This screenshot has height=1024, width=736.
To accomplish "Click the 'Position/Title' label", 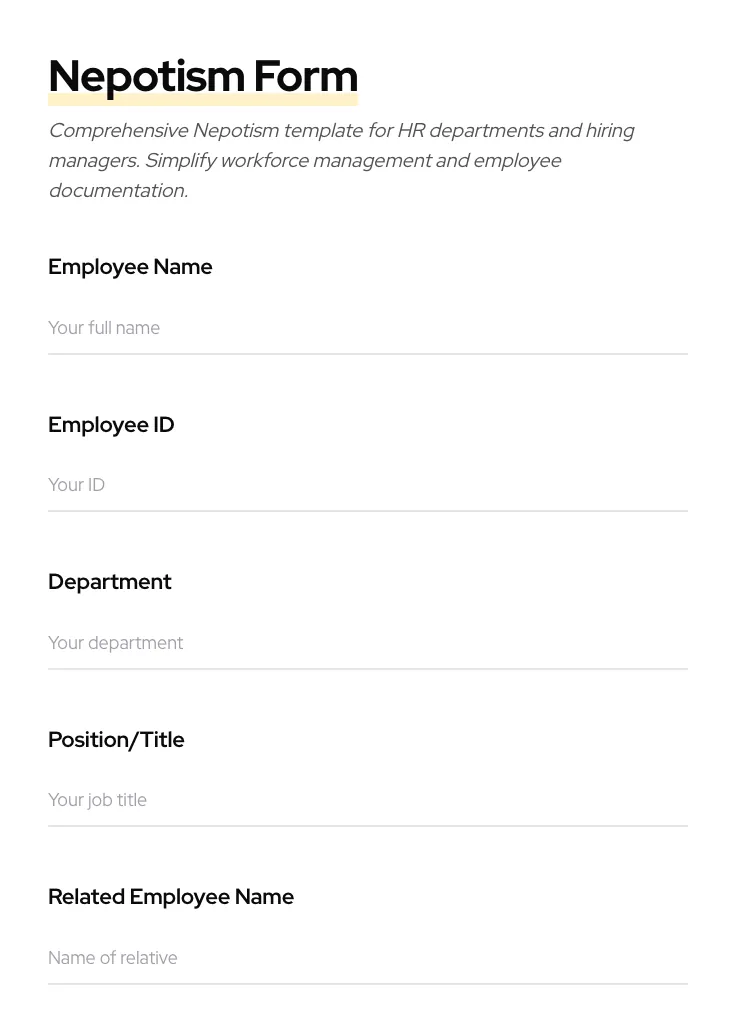I will pyautogui.click(x=116, y=740).
